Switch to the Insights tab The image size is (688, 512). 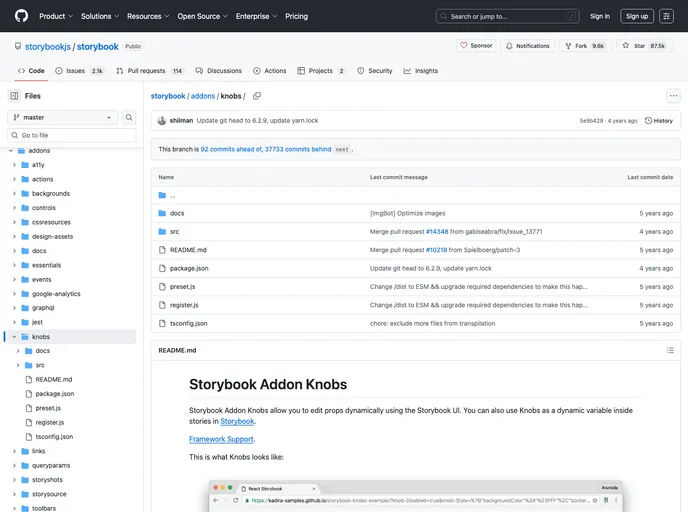pos(420,71)
